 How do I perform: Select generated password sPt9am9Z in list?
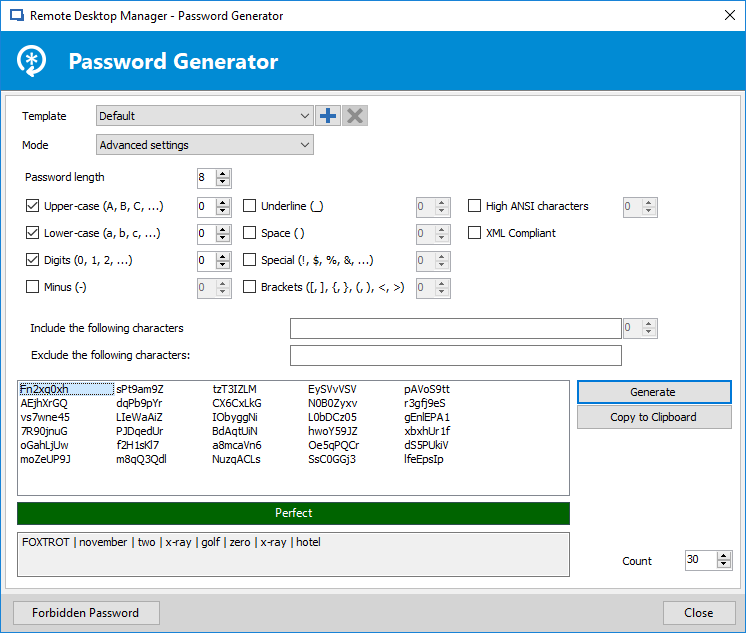[140, 389]
